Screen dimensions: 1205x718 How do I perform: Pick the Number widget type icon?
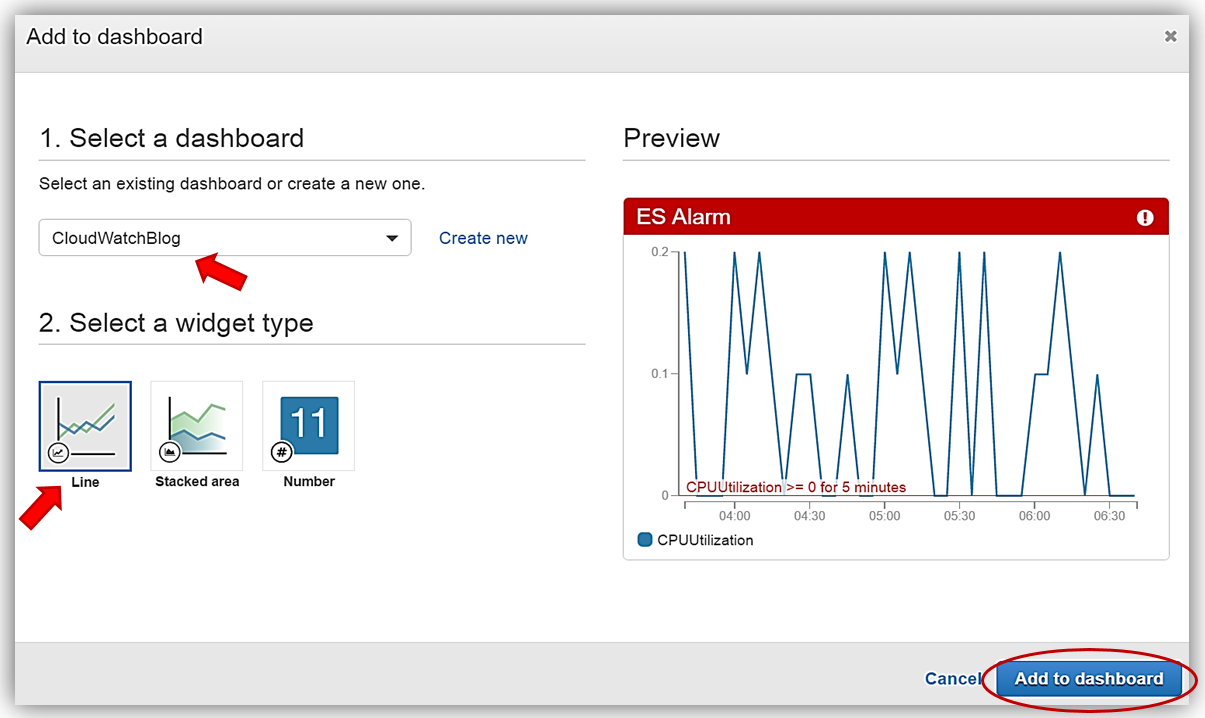point(308,425)
